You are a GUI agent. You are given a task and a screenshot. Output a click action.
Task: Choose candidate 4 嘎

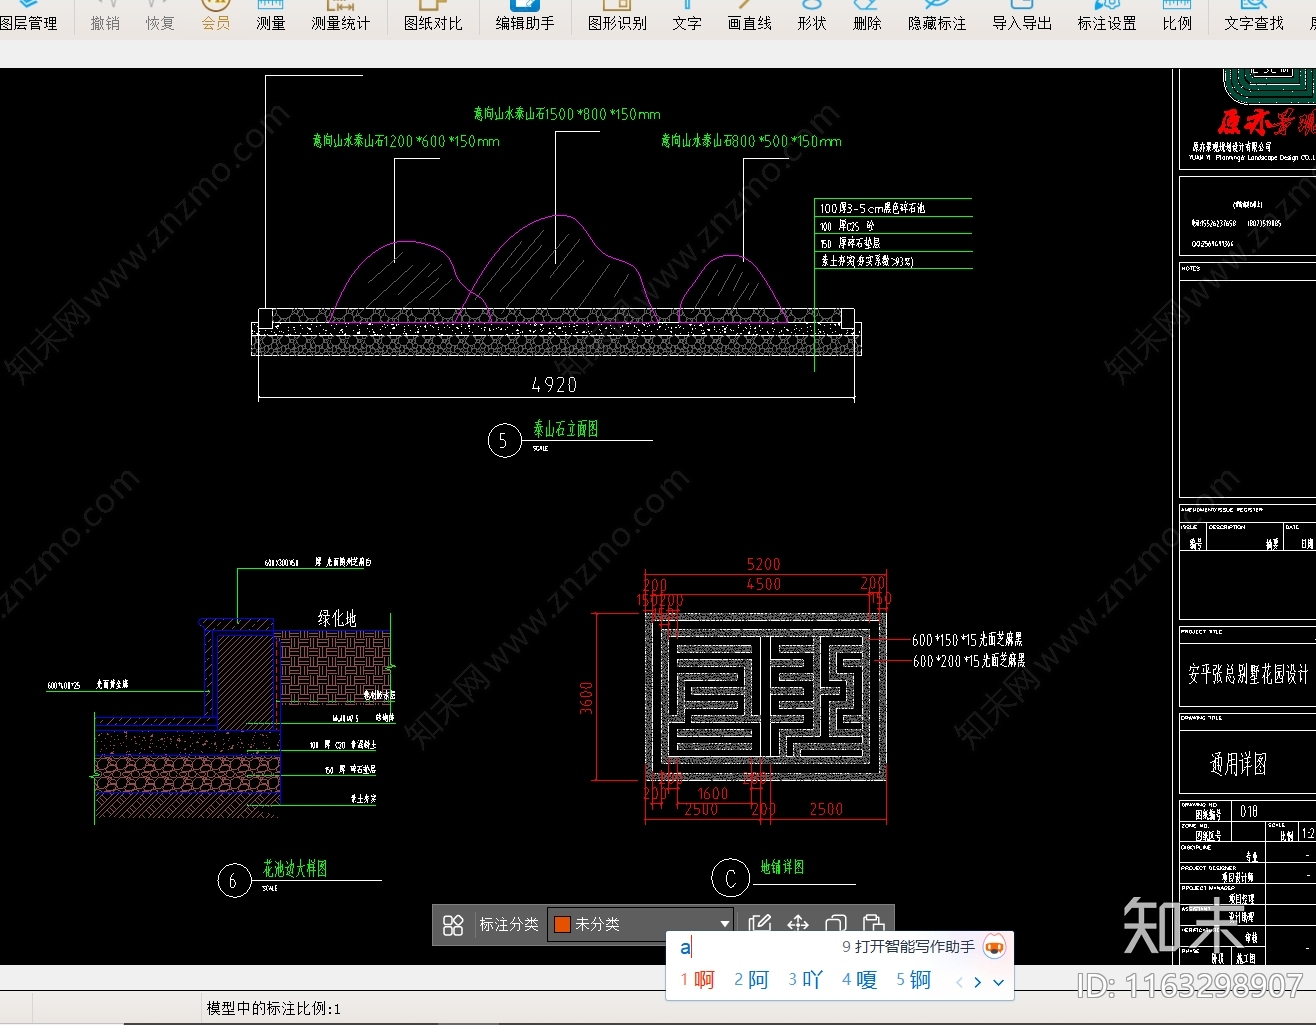coord(859,980)
